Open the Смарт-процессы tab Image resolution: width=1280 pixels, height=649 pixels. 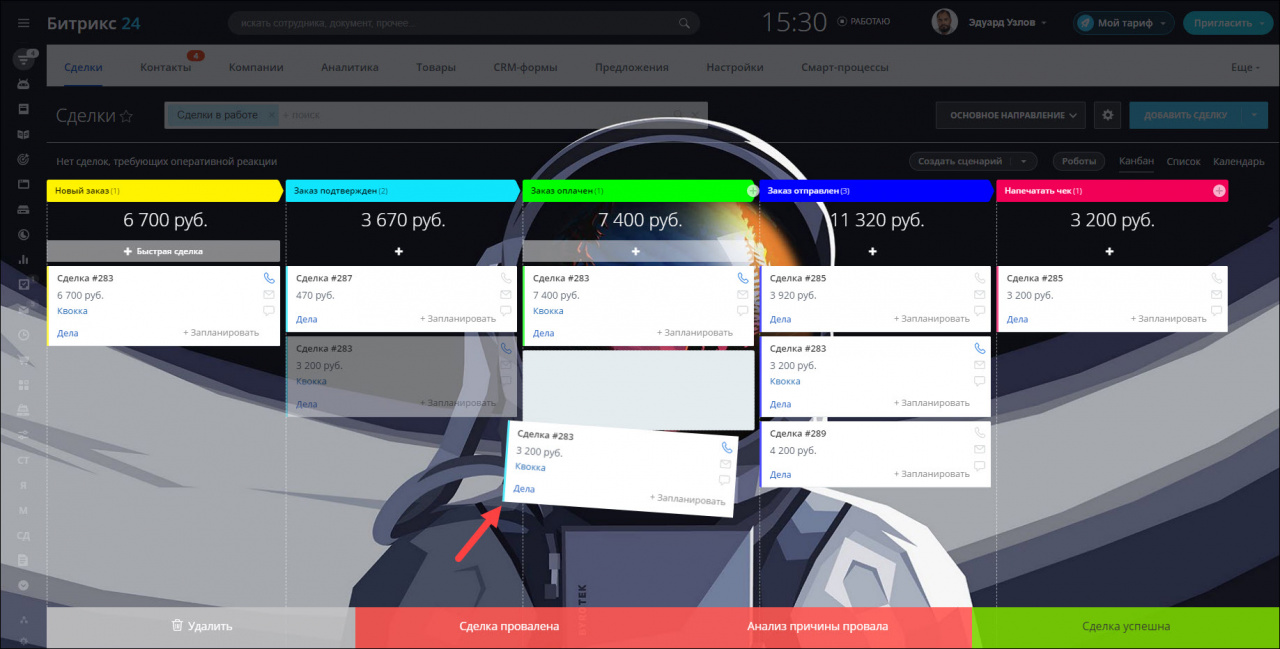(844, 68)
